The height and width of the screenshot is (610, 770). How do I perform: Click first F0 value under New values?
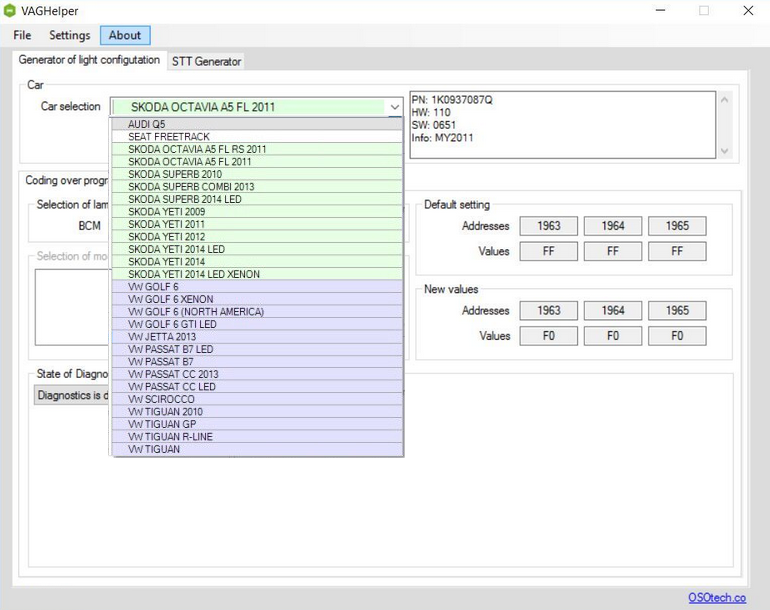click(549, 336)
